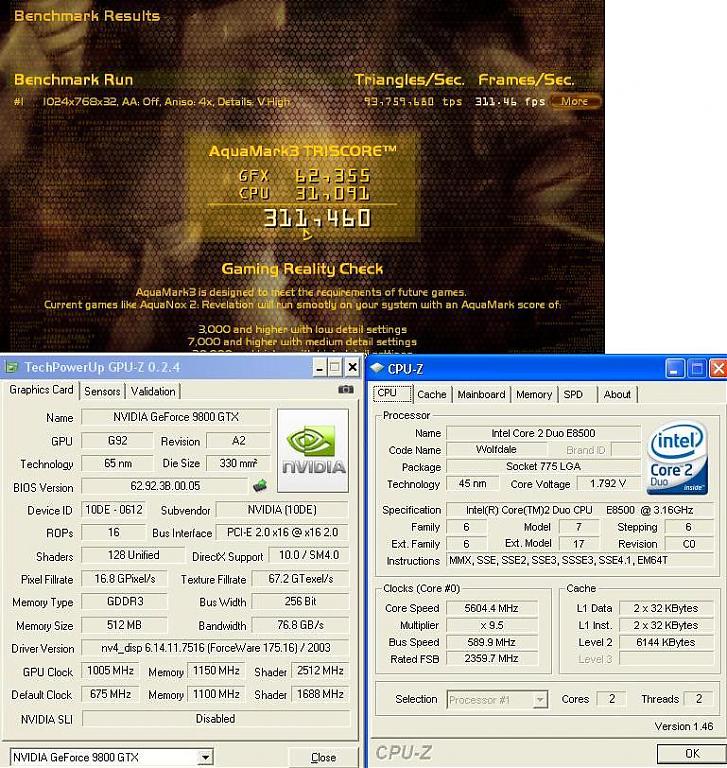Click the Texture Fillrate value 67.2 GTexel/s
The image size is (727, 768).
click(300, 579)
